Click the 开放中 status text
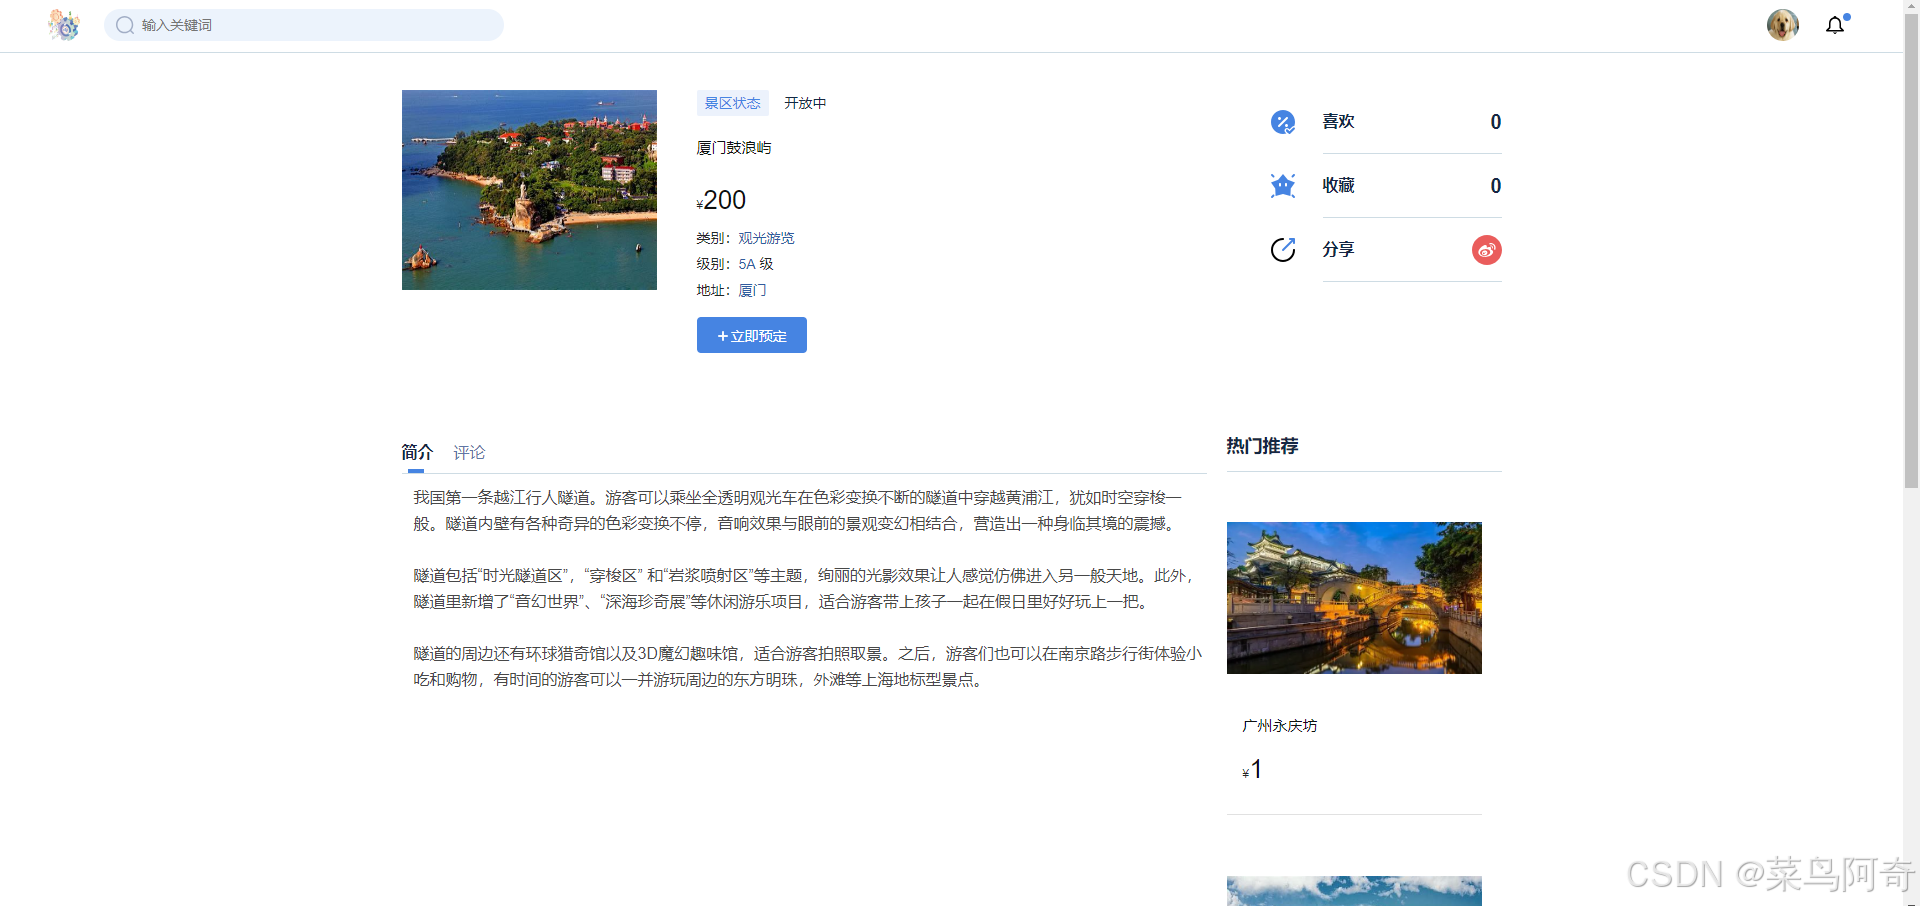Image resolution: width=1920 pixels, height=906 pixels. click(x=805, y=103)
